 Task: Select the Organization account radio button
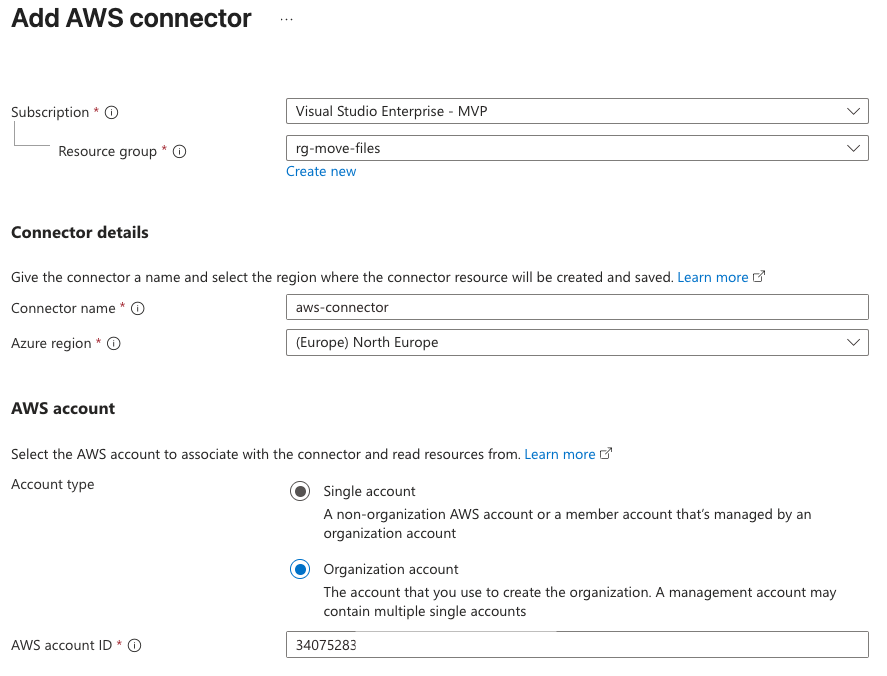(300, 570)
